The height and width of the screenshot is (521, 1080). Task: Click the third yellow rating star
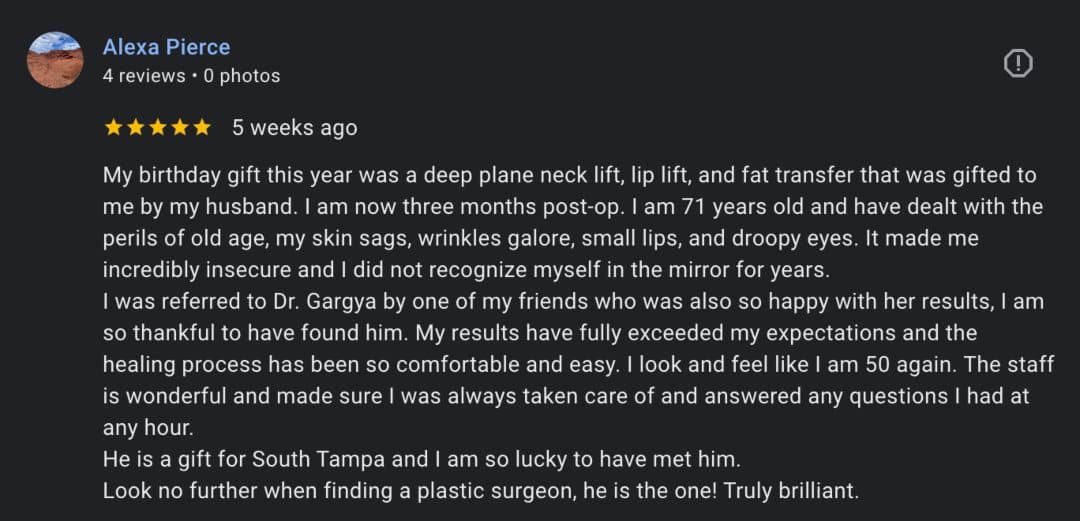(x=157, y=128)
